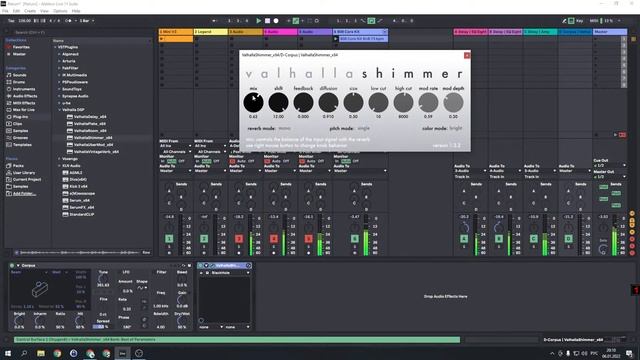
Task: Open the File menu
Action: coord(5,11)
